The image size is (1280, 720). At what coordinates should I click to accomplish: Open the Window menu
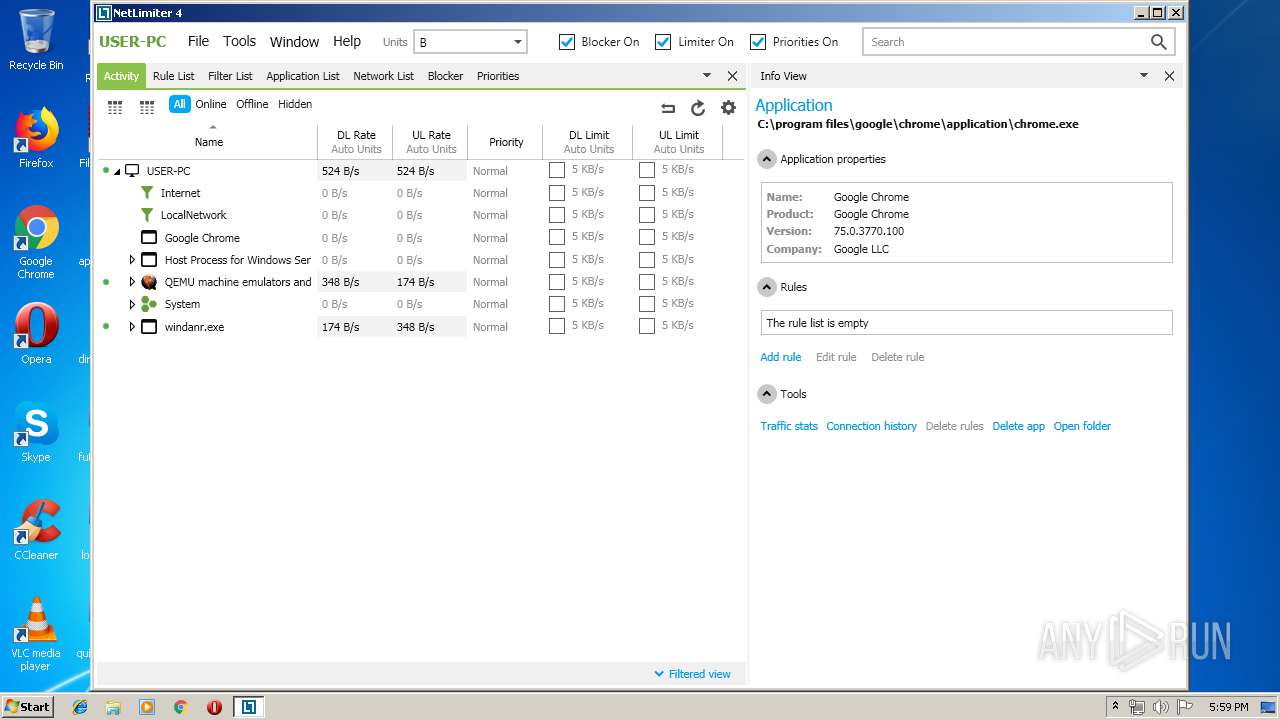tap(294, 42)
